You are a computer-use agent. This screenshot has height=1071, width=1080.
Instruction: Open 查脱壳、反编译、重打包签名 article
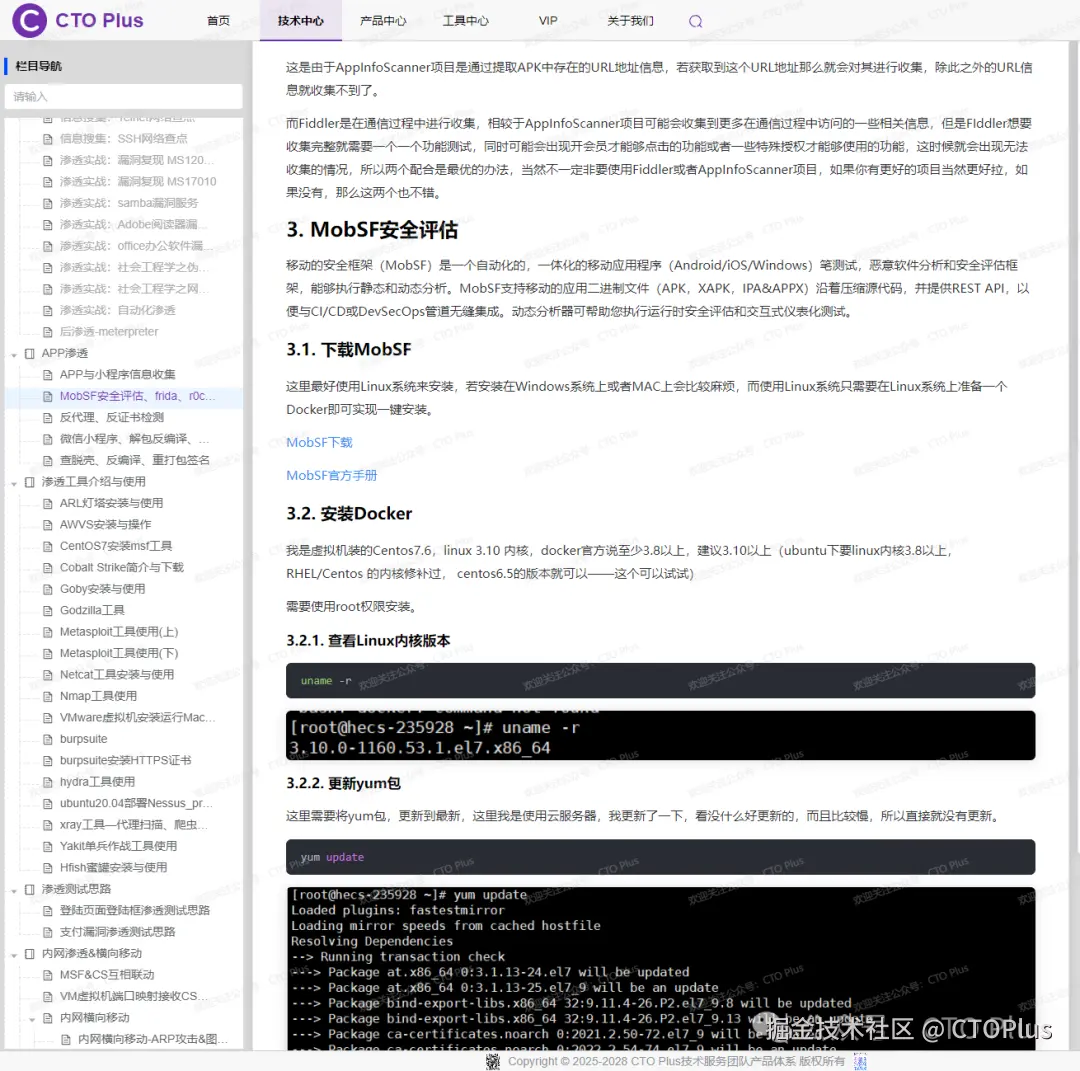pyautogui.click(x=134, y=459)
